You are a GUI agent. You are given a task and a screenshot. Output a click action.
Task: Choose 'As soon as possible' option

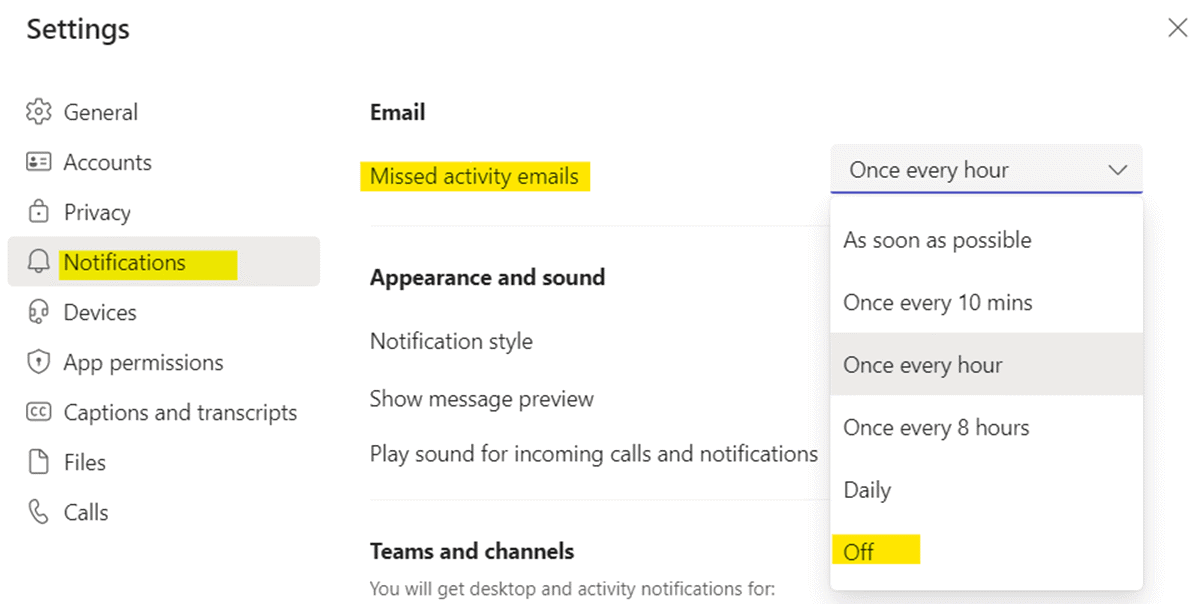tap(986, 240)
